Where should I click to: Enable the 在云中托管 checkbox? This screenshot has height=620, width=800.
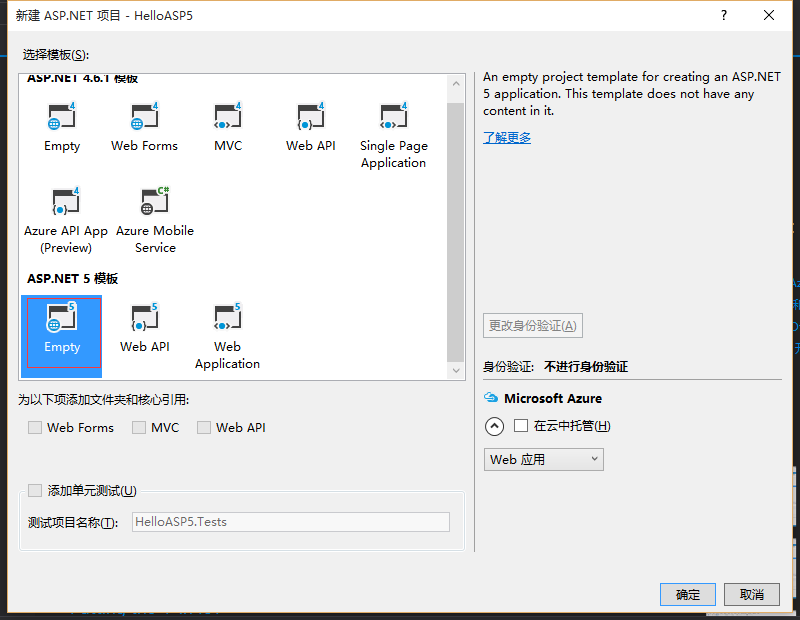[x=520, y=426]
